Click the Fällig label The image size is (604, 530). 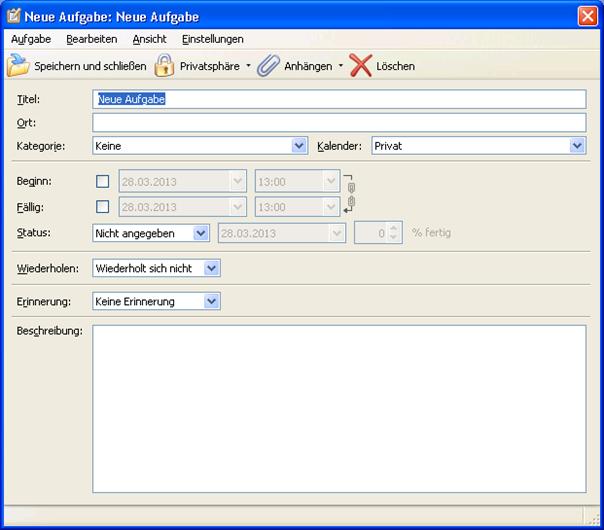coord(30,207)
